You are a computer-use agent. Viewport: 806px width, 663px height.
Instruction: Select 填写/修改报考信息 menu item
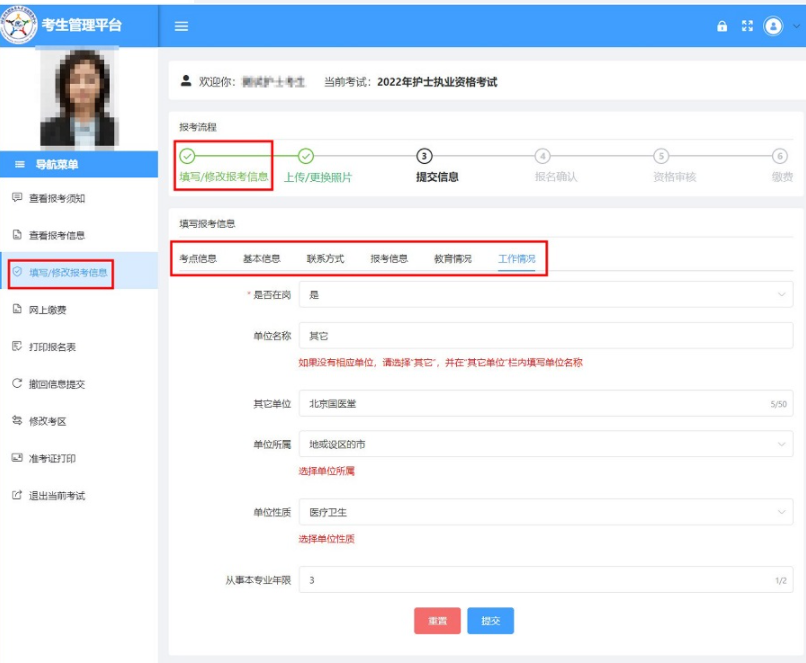coord(79,272)
